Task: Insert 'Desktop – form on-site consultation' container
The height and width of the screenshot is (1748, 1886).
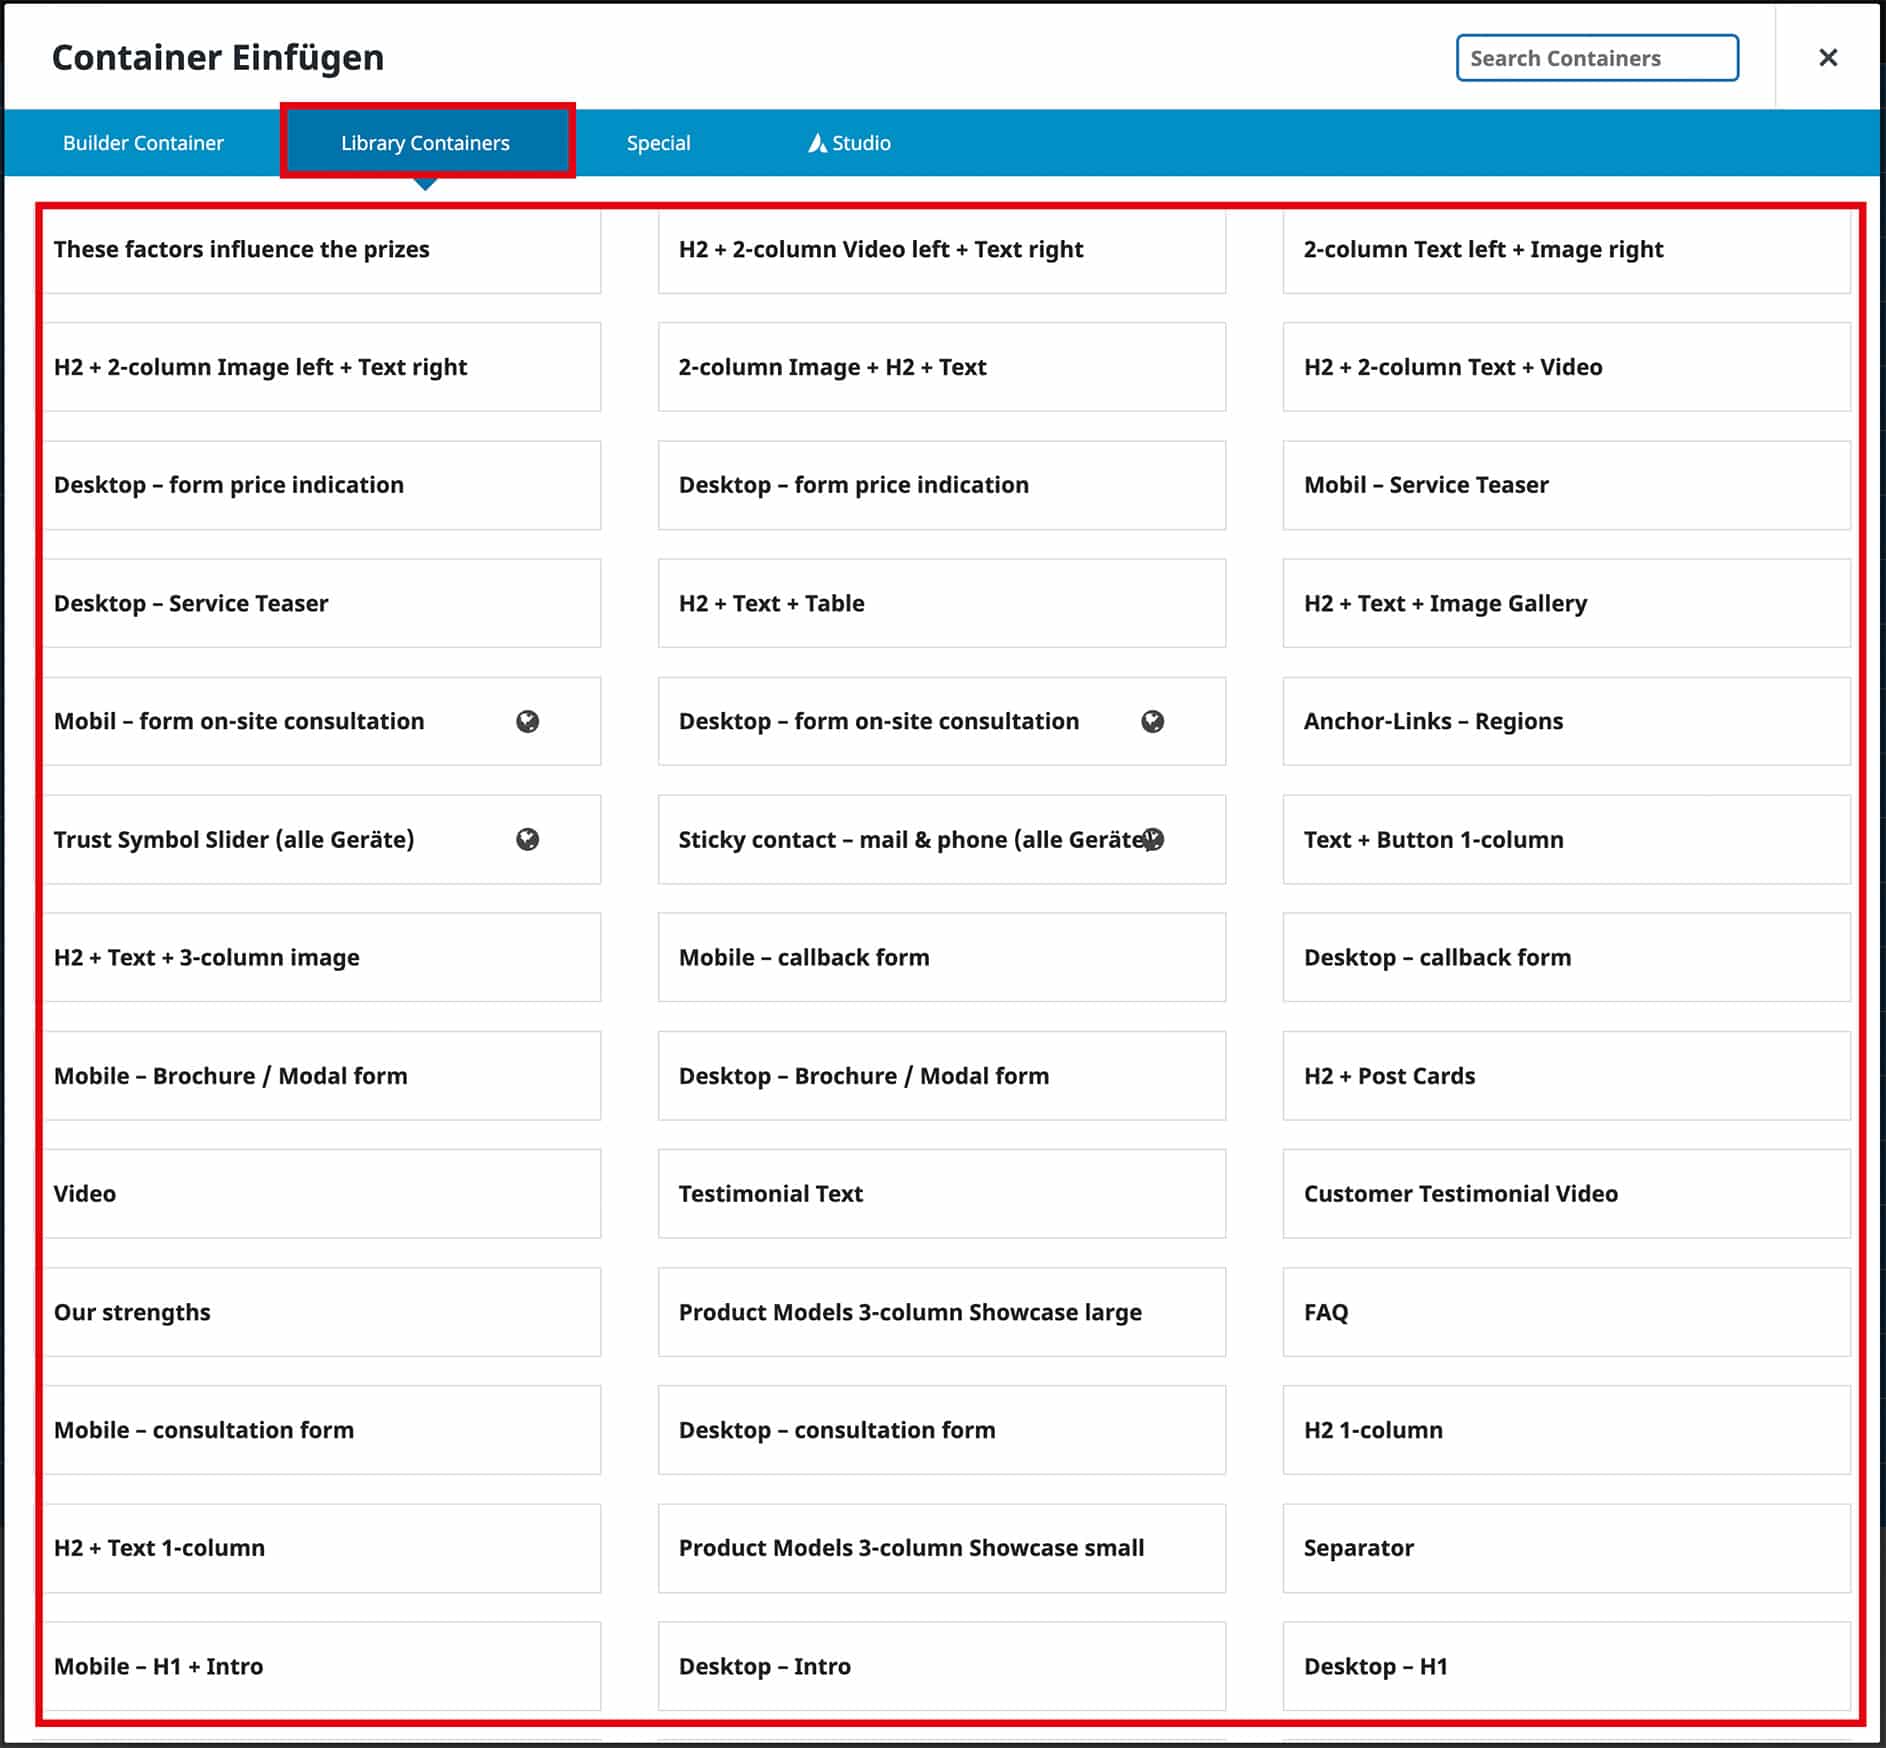Action: pos(942,722)
